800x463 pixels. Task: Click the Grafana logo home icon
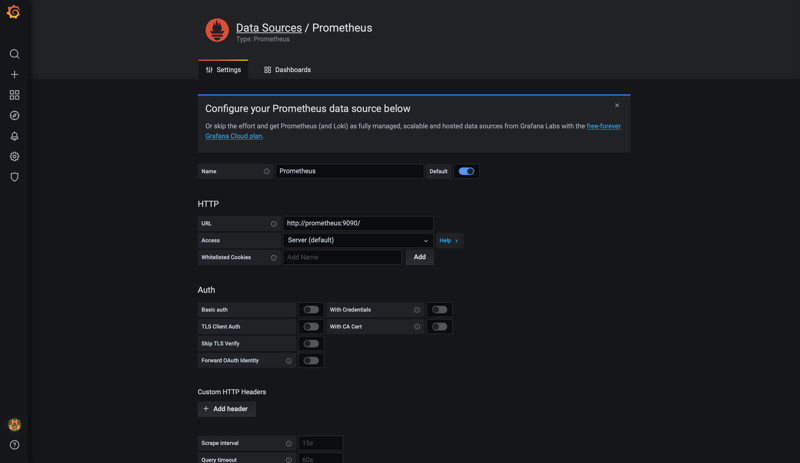point(14,12)
